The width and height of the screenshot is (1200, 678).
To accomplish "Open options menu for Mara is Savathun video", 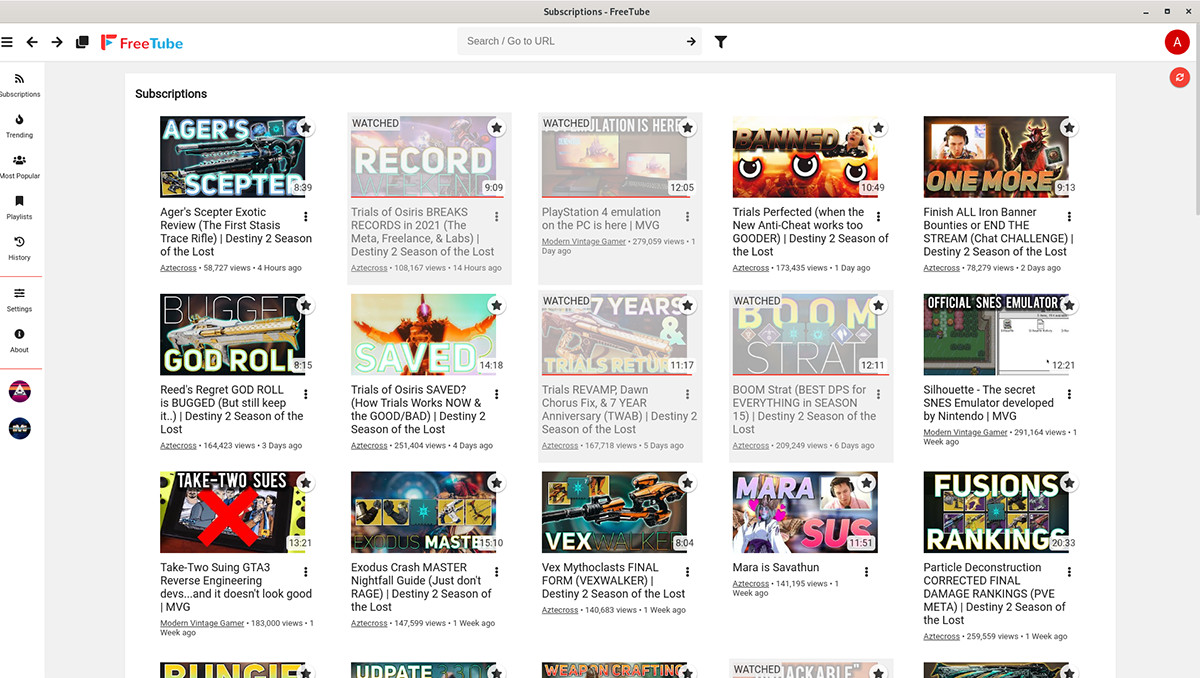I will pos(866,572).
